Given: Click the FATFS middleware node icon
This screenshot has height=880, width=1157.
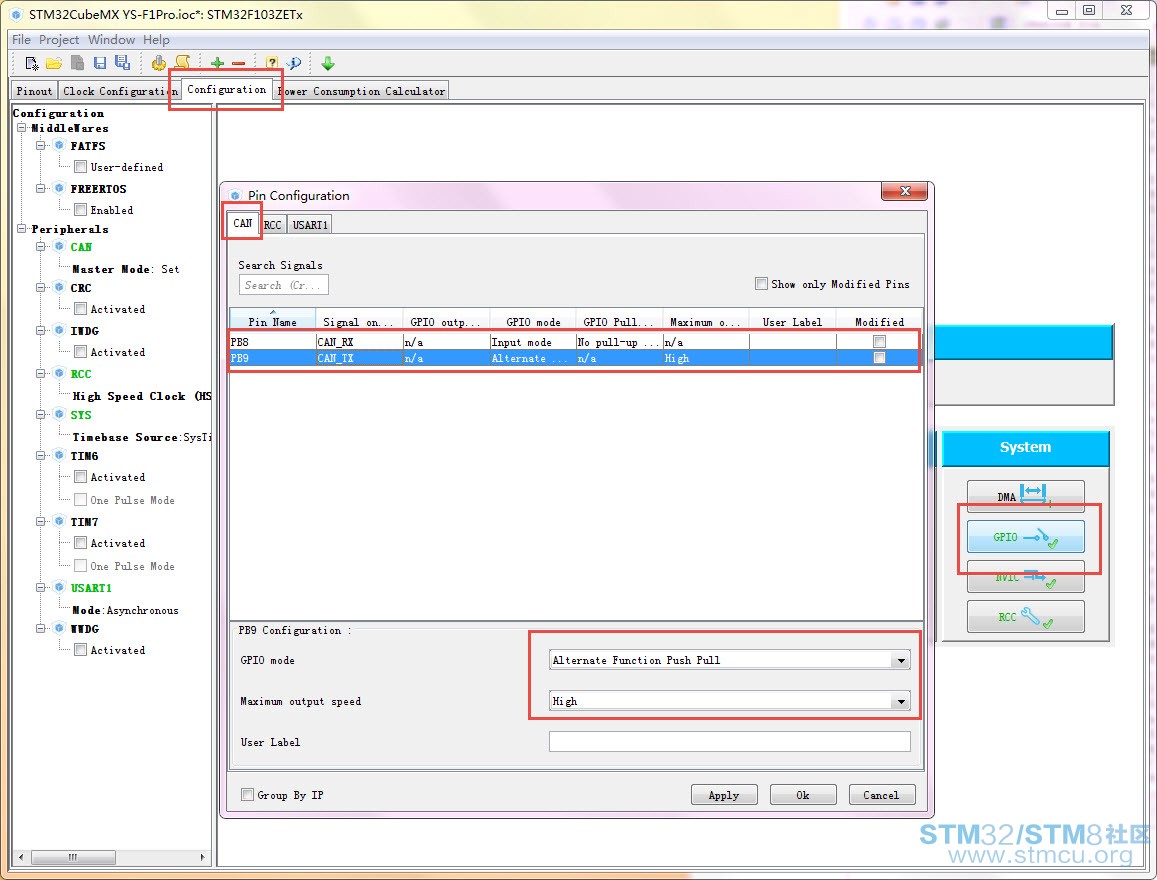Looking at the screenshot, I should pyautogui.click(x=60, y=145).
